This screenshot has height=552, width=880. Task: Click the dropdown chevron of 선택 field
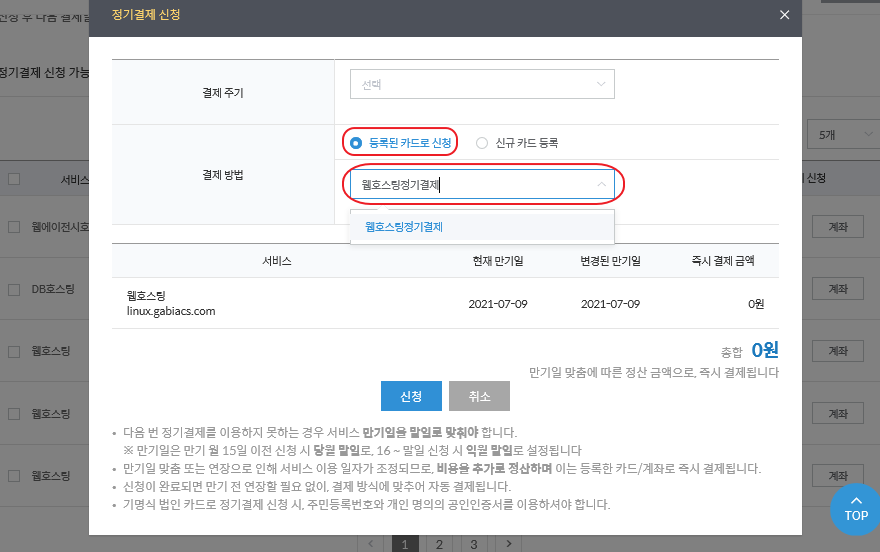[x=601, y=84]
